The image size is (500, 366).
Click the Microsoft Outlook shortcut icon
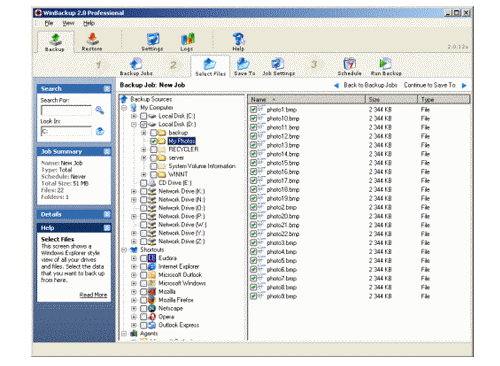152,275
